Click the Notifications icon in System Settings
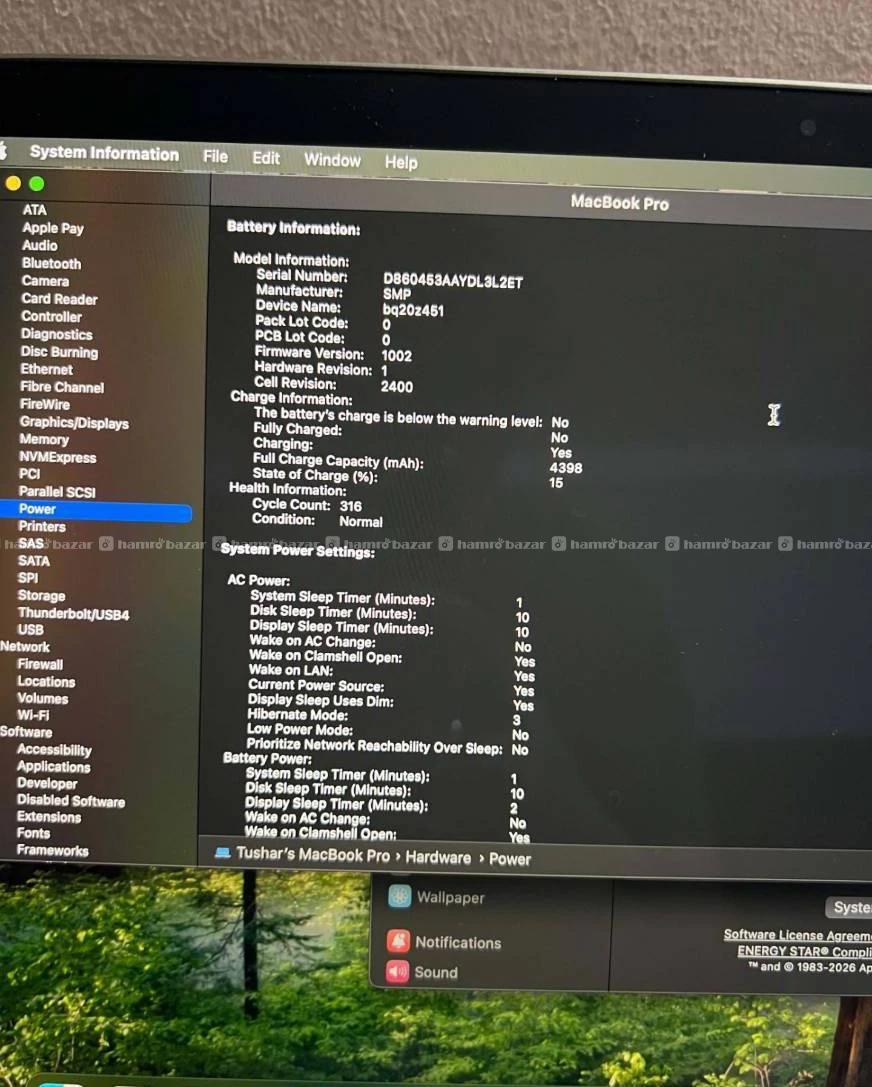This screenshot has width=872, height=1087. [399, 941]
